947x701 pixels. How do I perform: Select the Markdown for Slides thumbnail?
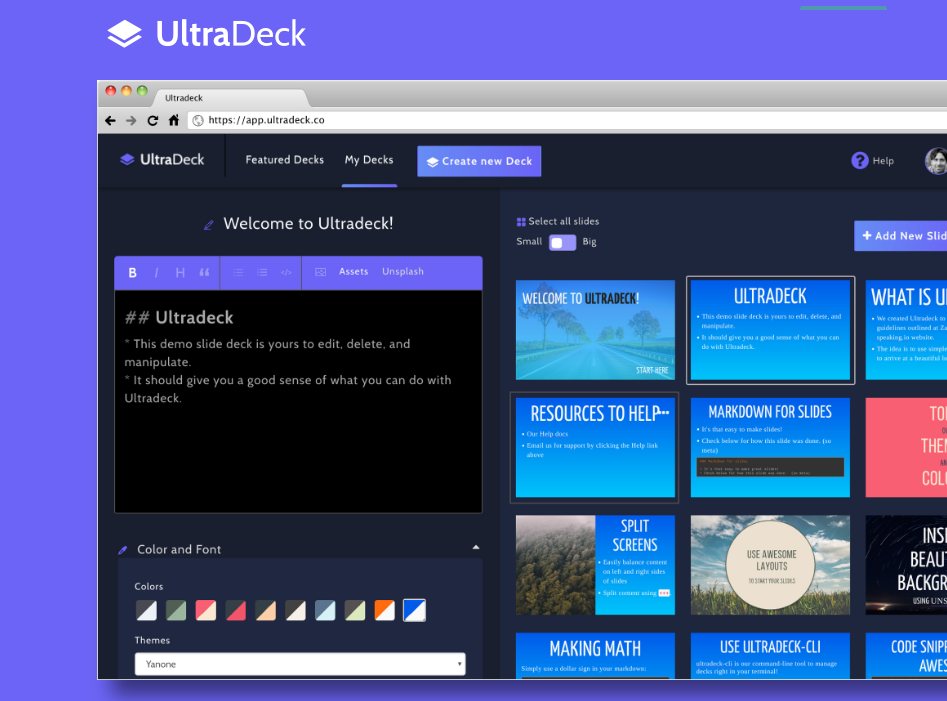tap(770, 447)
